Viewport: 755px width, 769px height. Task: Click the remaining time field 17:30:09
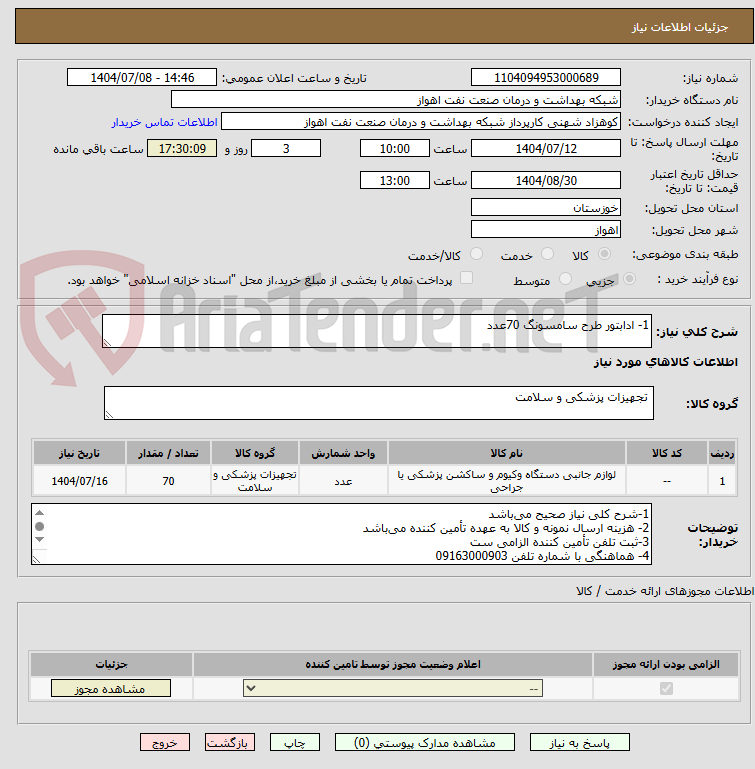click(182, 148)
